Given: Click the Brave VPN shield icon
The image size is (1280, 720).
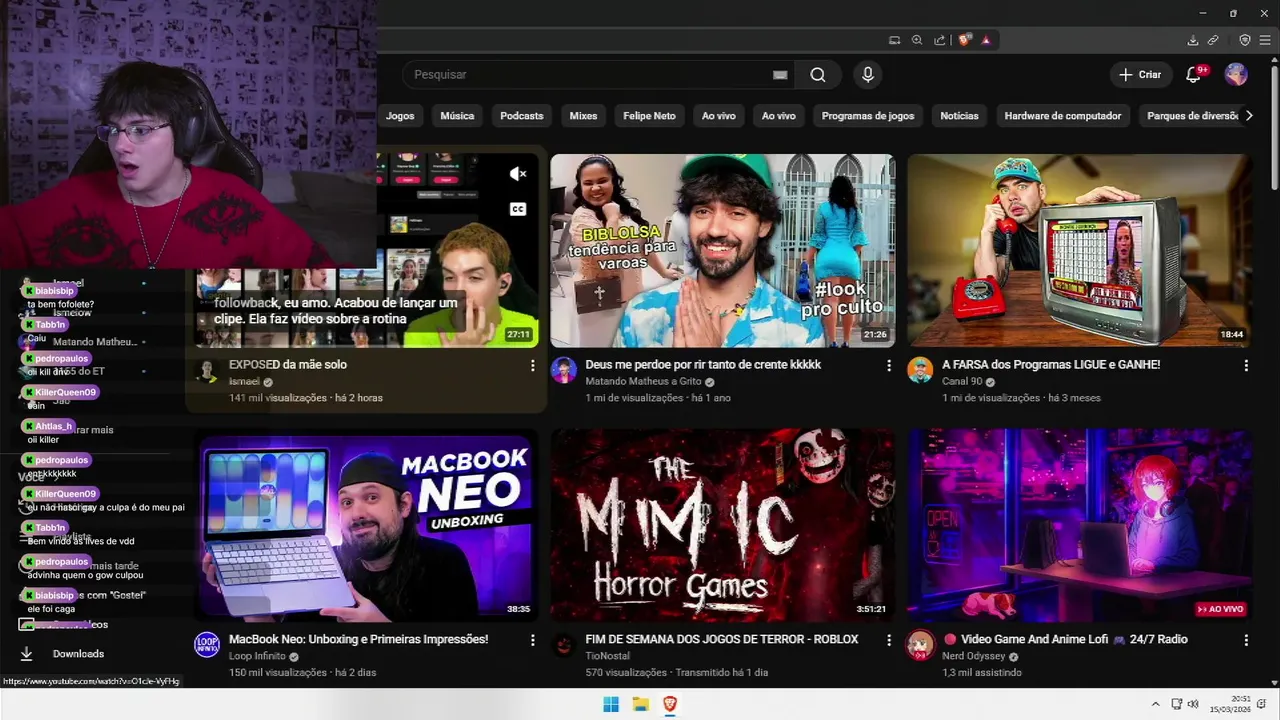Looking at the screenshot, I should [x=1245, y=40].
